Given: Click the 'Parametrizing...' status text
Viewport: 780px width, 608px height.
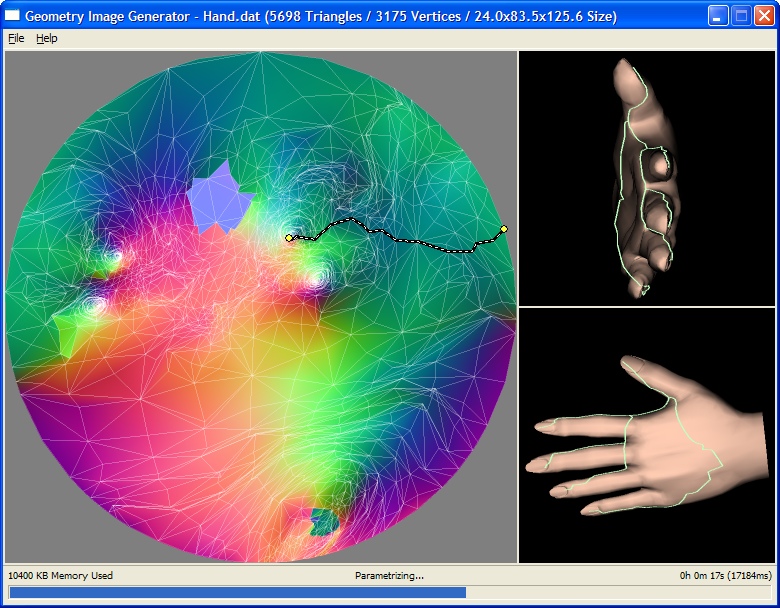Looking at the screenshot, I should [x=390, y=576].
